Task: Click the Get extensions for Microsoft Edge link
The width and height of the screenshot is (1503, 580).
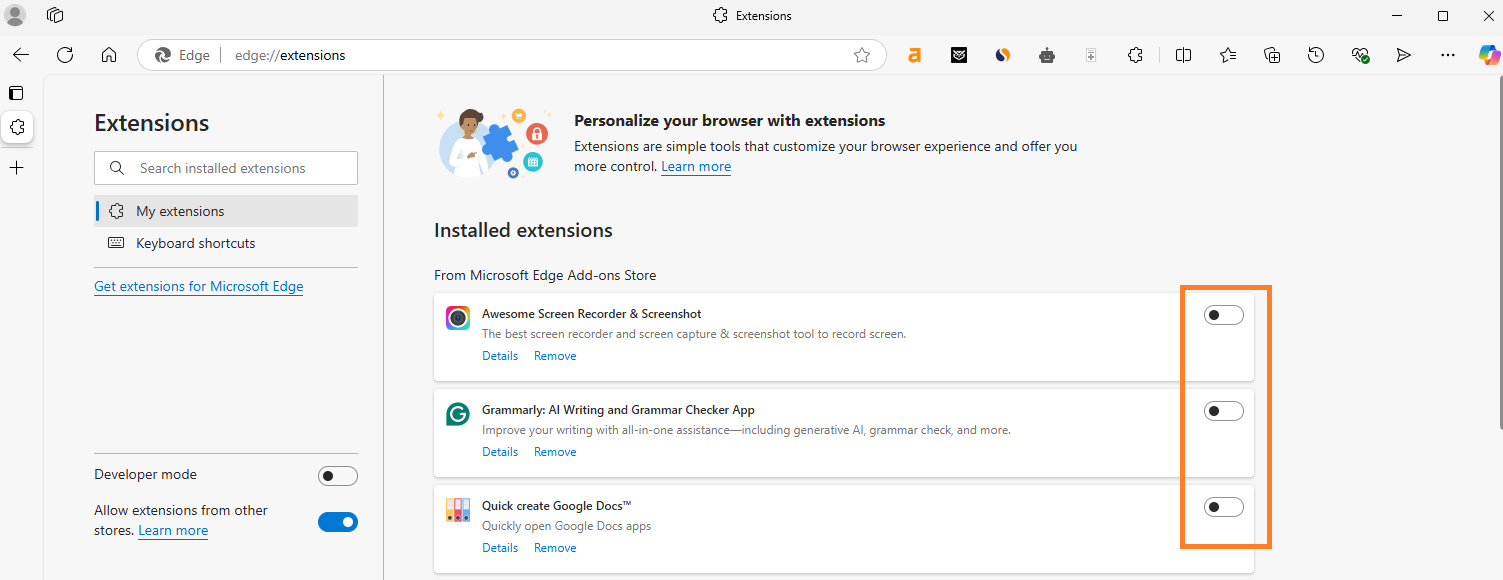Action: pyautogui.click(x=198, y=286)
